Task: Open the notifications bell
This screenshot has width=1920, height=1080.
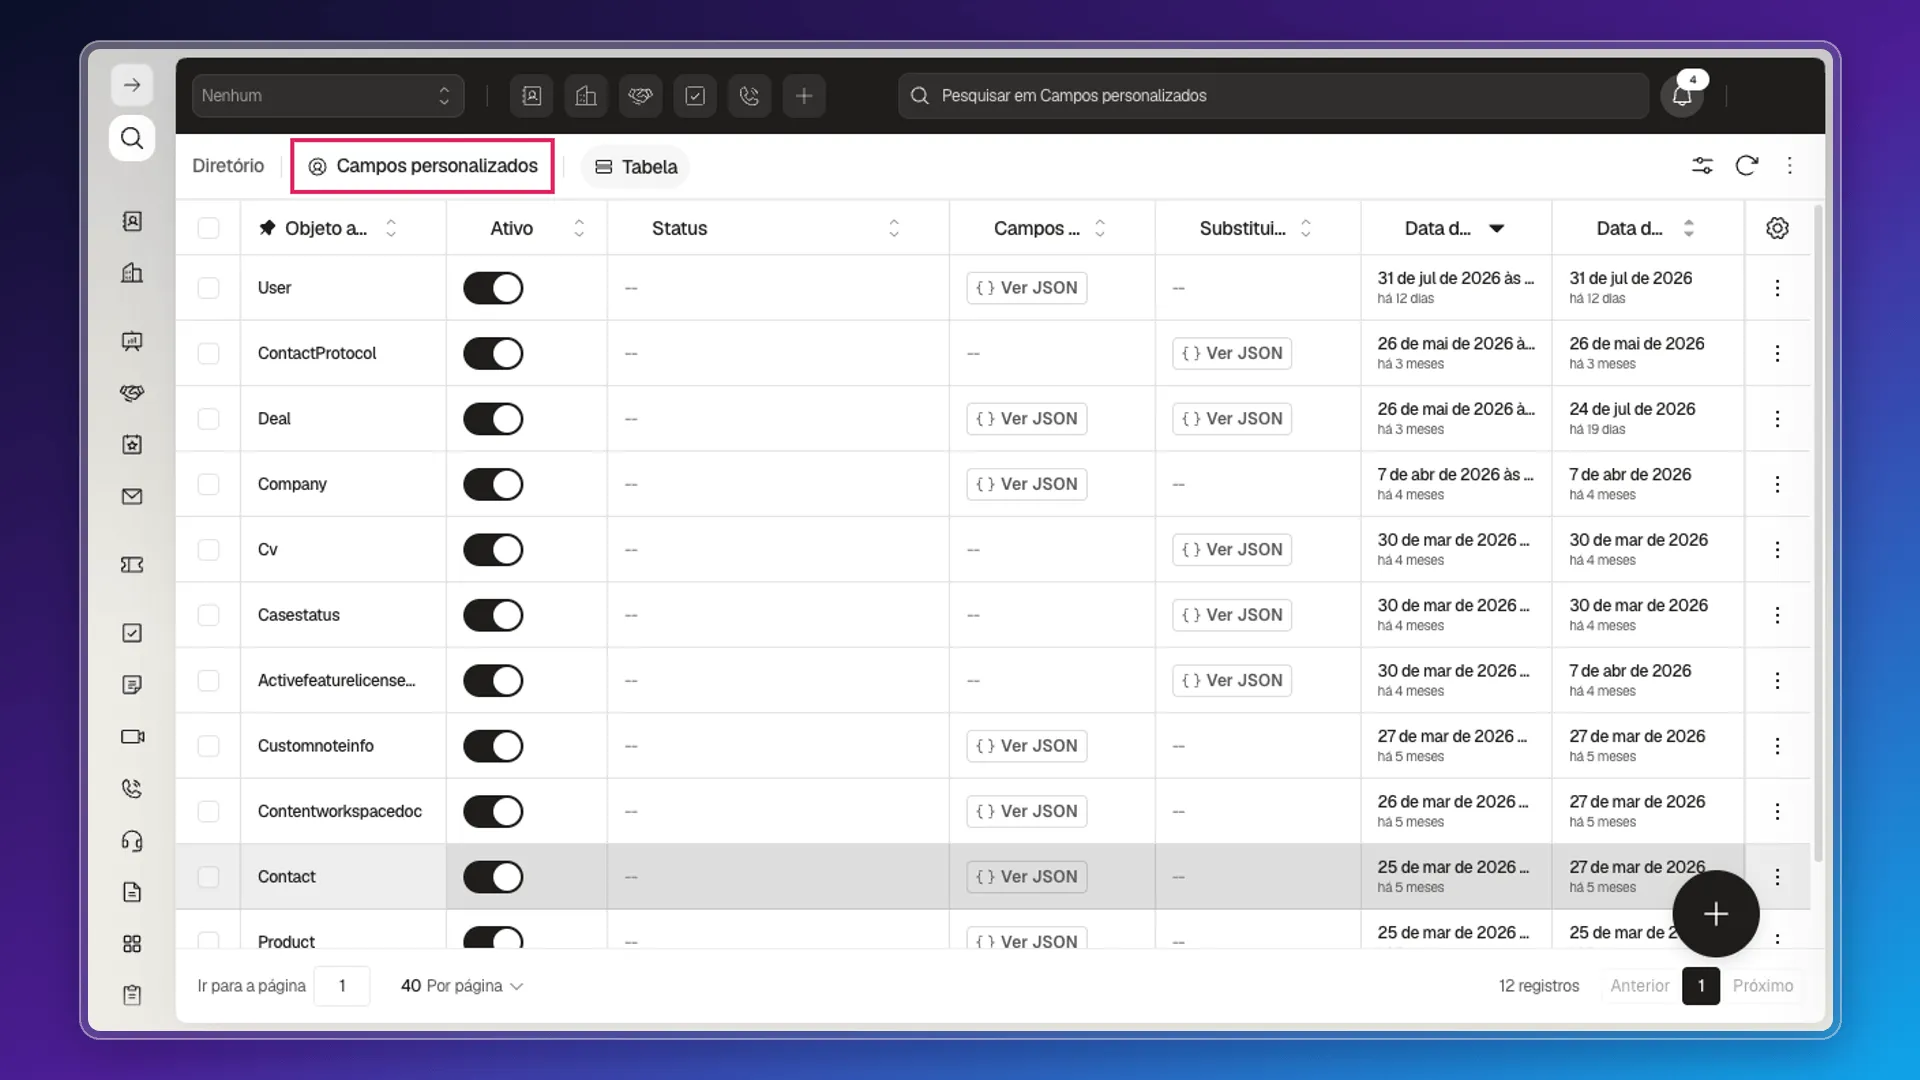Action: [x=1682, y=96]
